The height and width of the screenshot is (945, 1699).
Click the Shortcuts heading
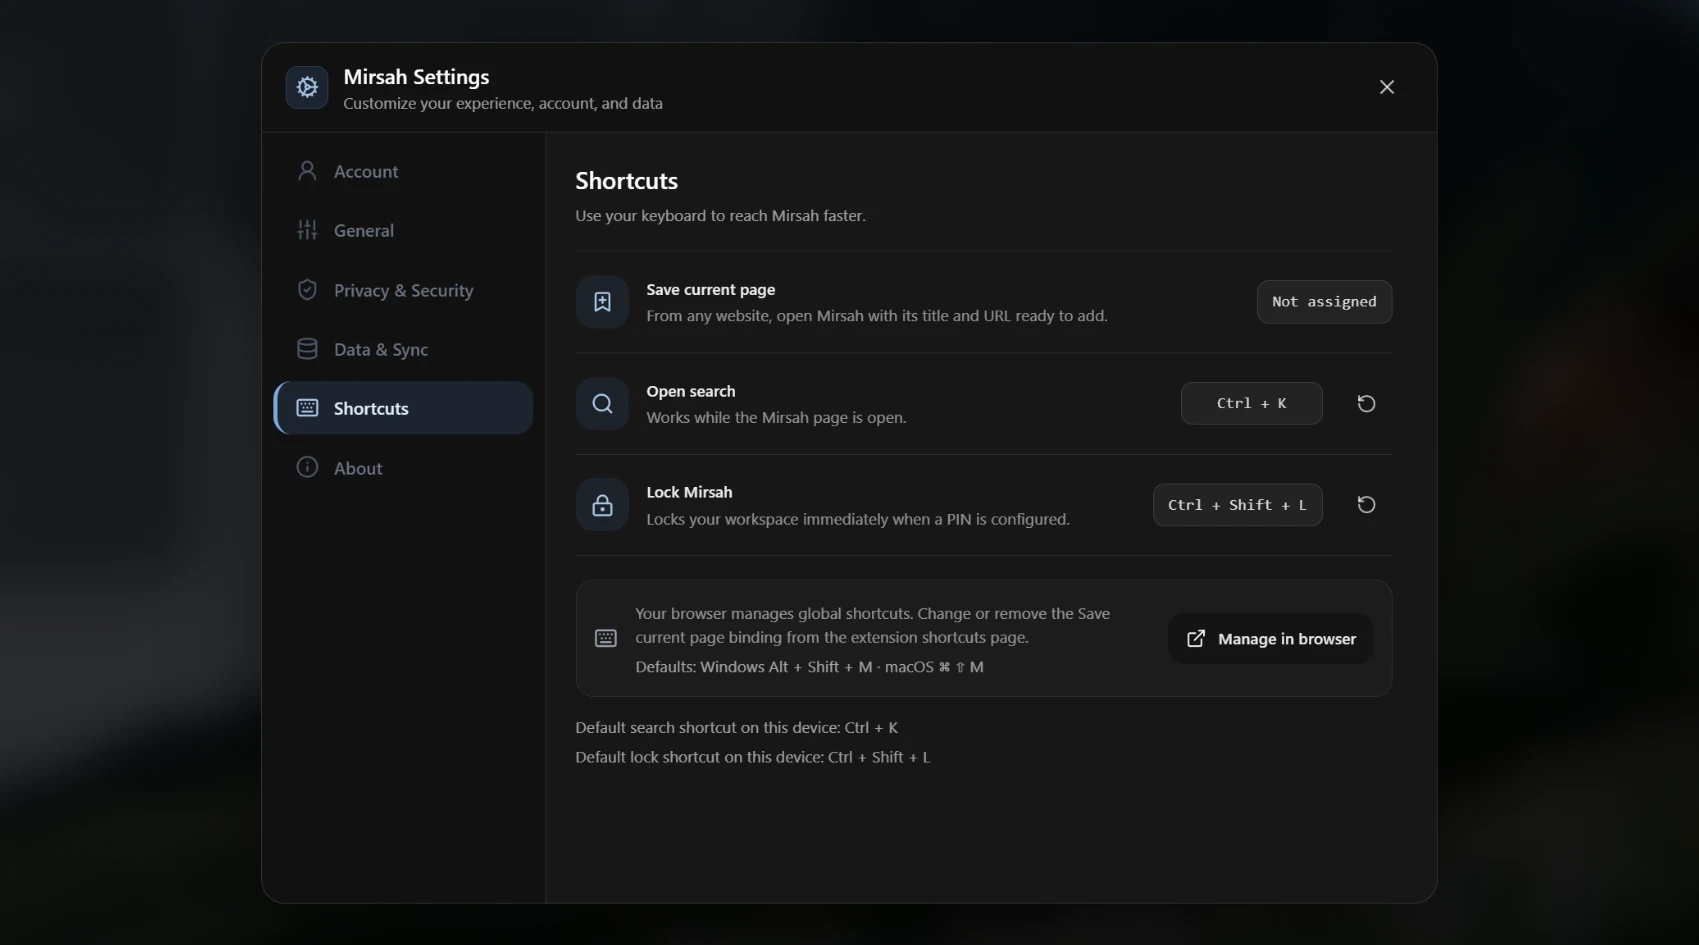coord(626,181)
